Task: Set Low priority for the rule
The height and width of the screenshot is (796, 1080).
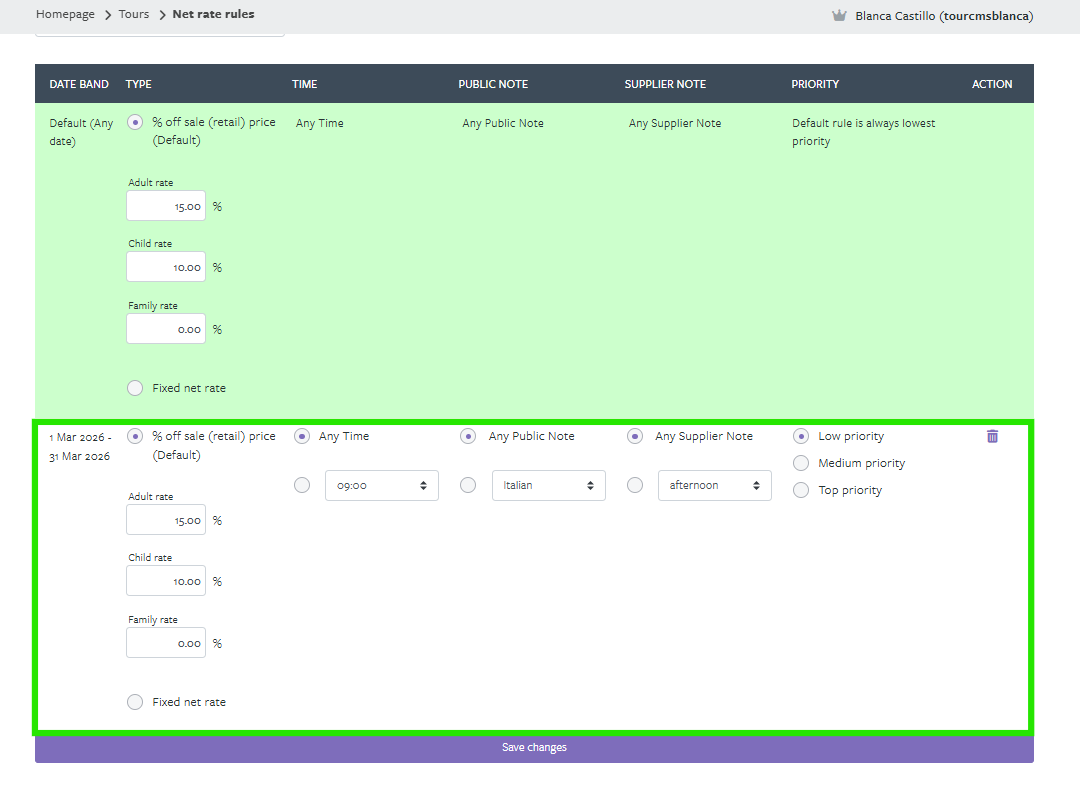Action: tap(801, 437)
